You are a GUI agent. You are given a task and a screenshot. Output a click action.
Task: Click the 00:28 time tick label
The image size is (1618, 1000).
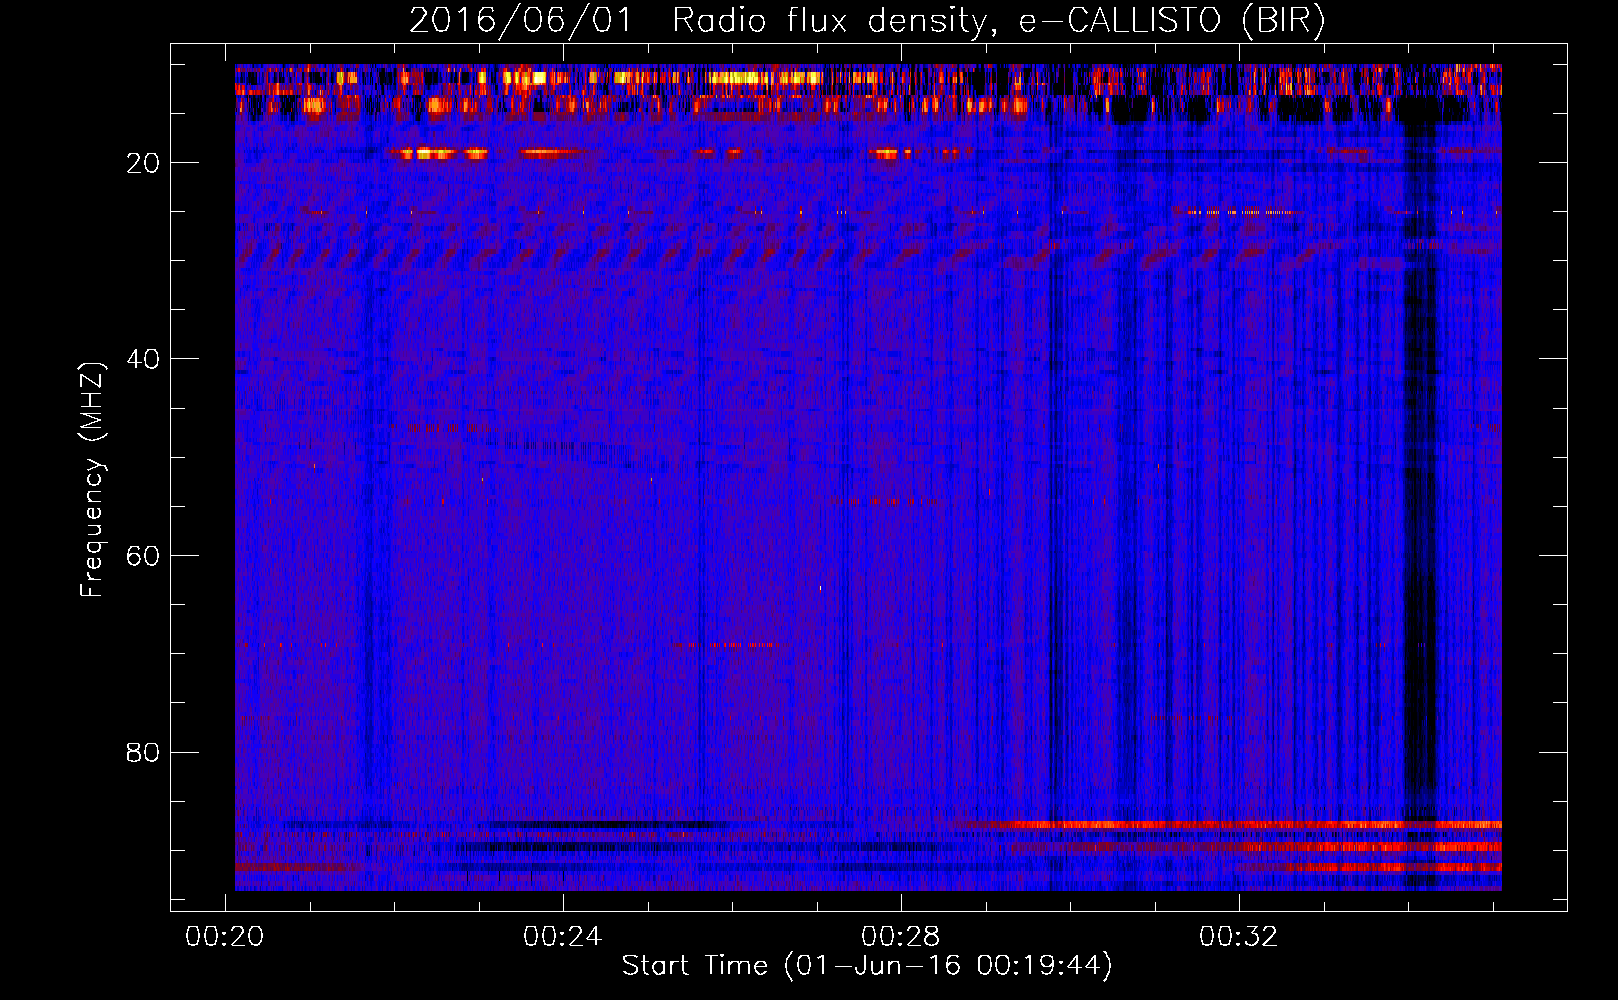(901, 936)
